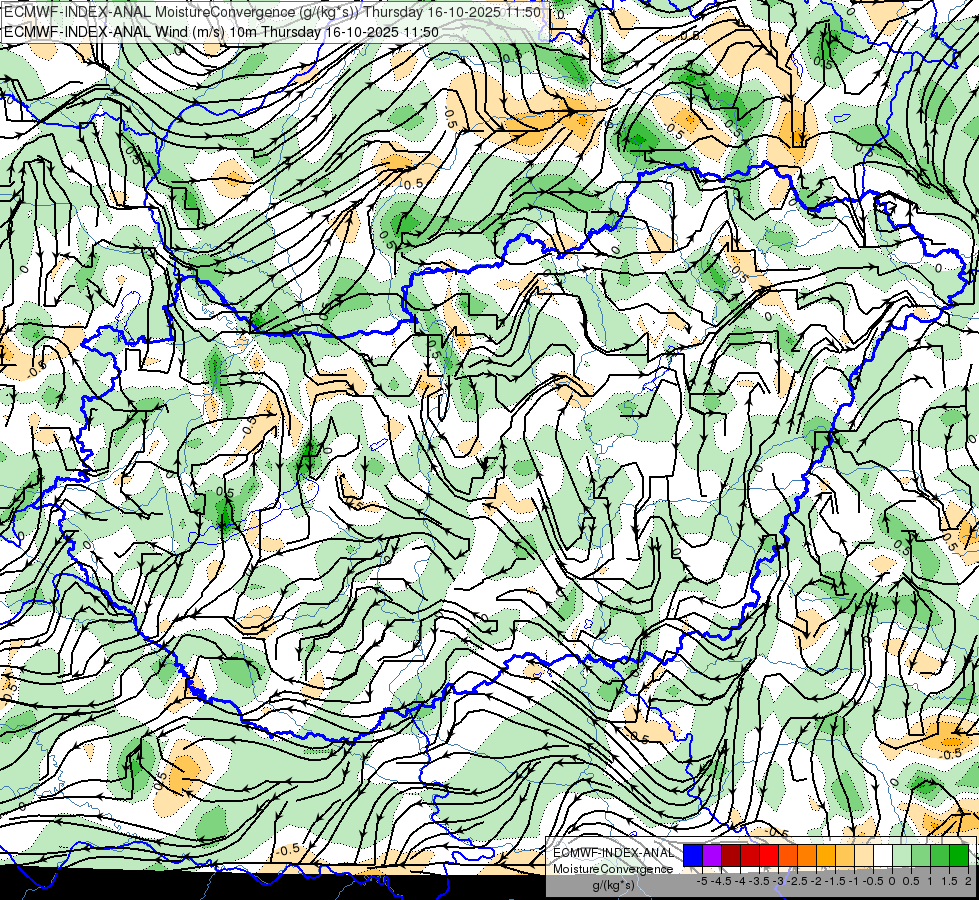Image resolution: width=979 pixels, height=900 pixels.
Task: Click the legend's MoistureConvergence label
Action: 613,869
